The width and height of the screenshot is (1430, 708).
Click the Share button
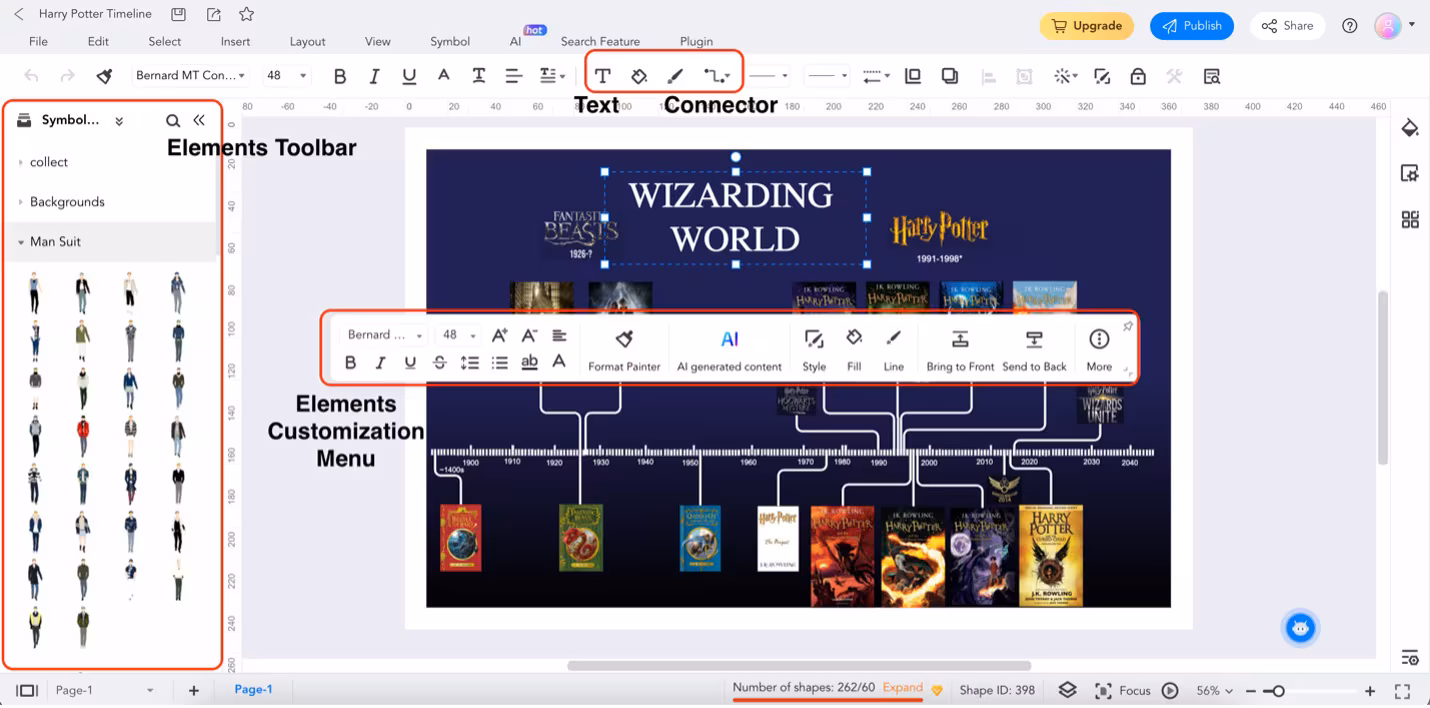1287,26
